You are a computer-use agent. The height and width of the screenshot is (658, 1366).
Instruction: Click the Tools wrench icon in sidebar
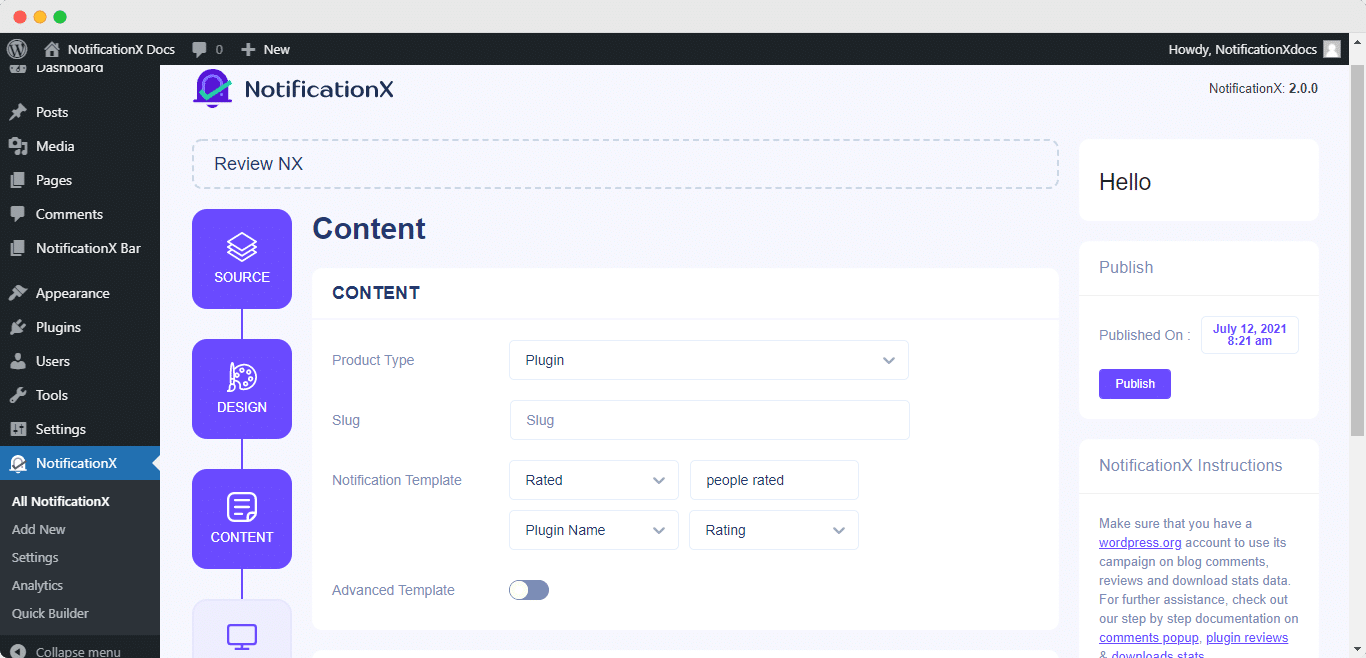(x=17, y=395)
